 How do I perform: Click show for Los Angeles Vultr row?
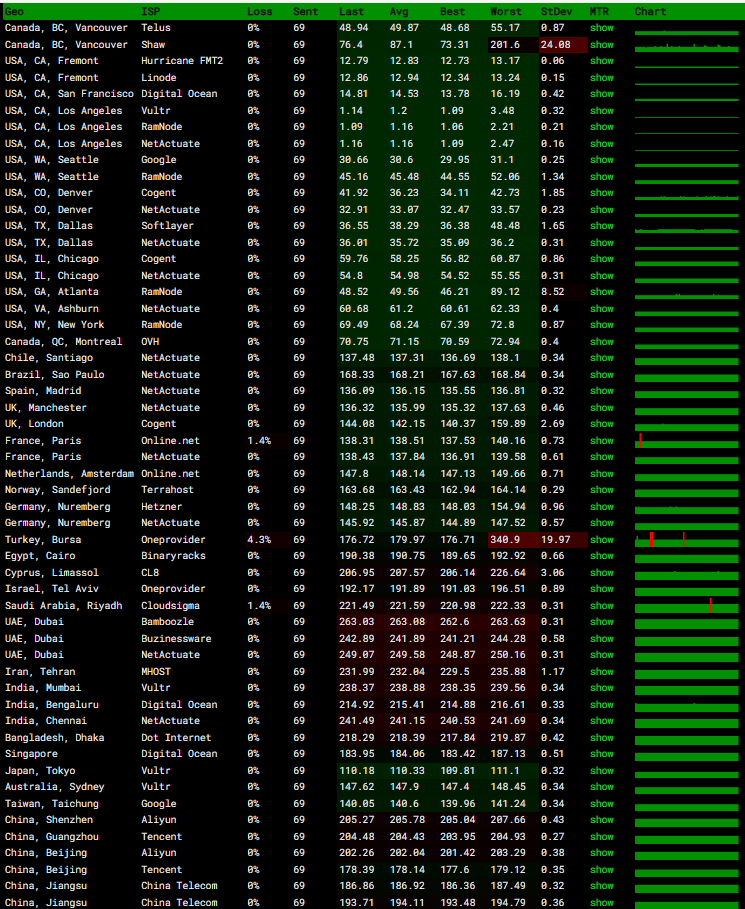coord(601,111)
